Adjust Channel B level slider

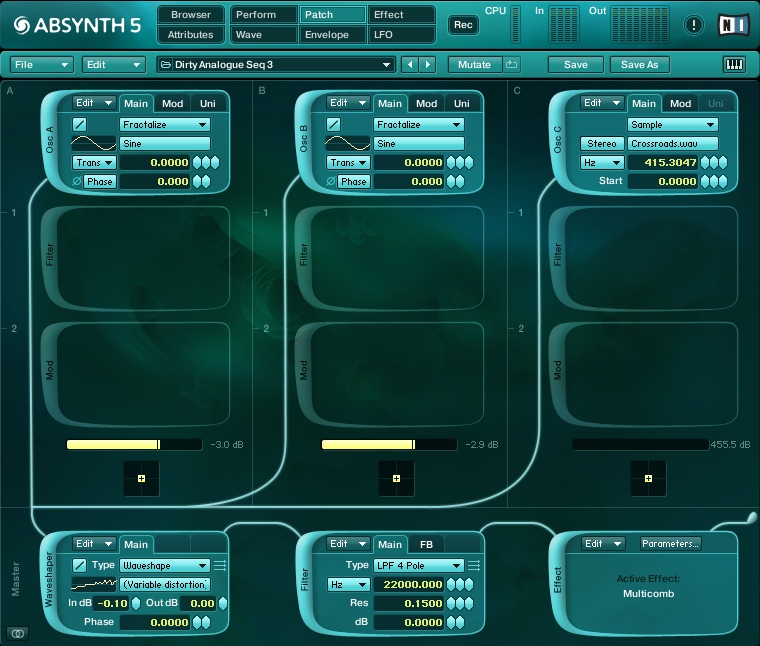click(x=389, y=444)
